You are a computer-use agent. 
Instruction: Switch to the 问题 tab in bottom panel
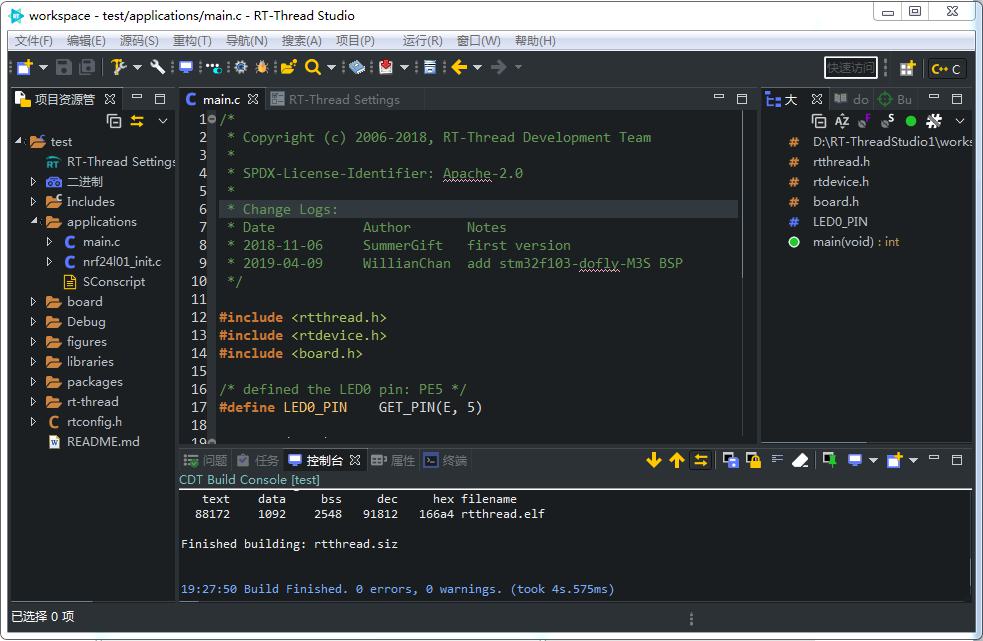click(x=206, y=460)
